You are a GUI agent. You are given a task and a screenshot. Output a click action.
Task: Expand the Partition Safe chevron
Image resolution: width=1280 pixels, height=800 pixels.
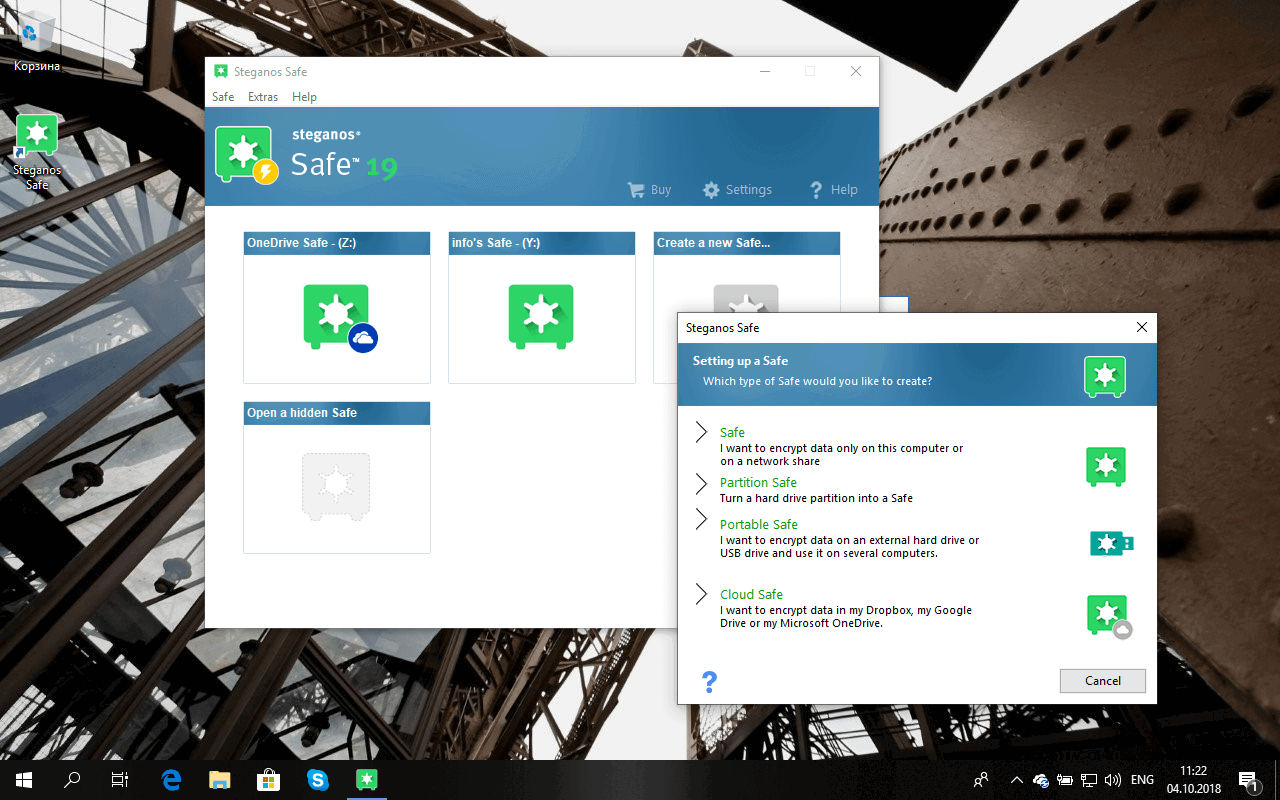(701, 483)
